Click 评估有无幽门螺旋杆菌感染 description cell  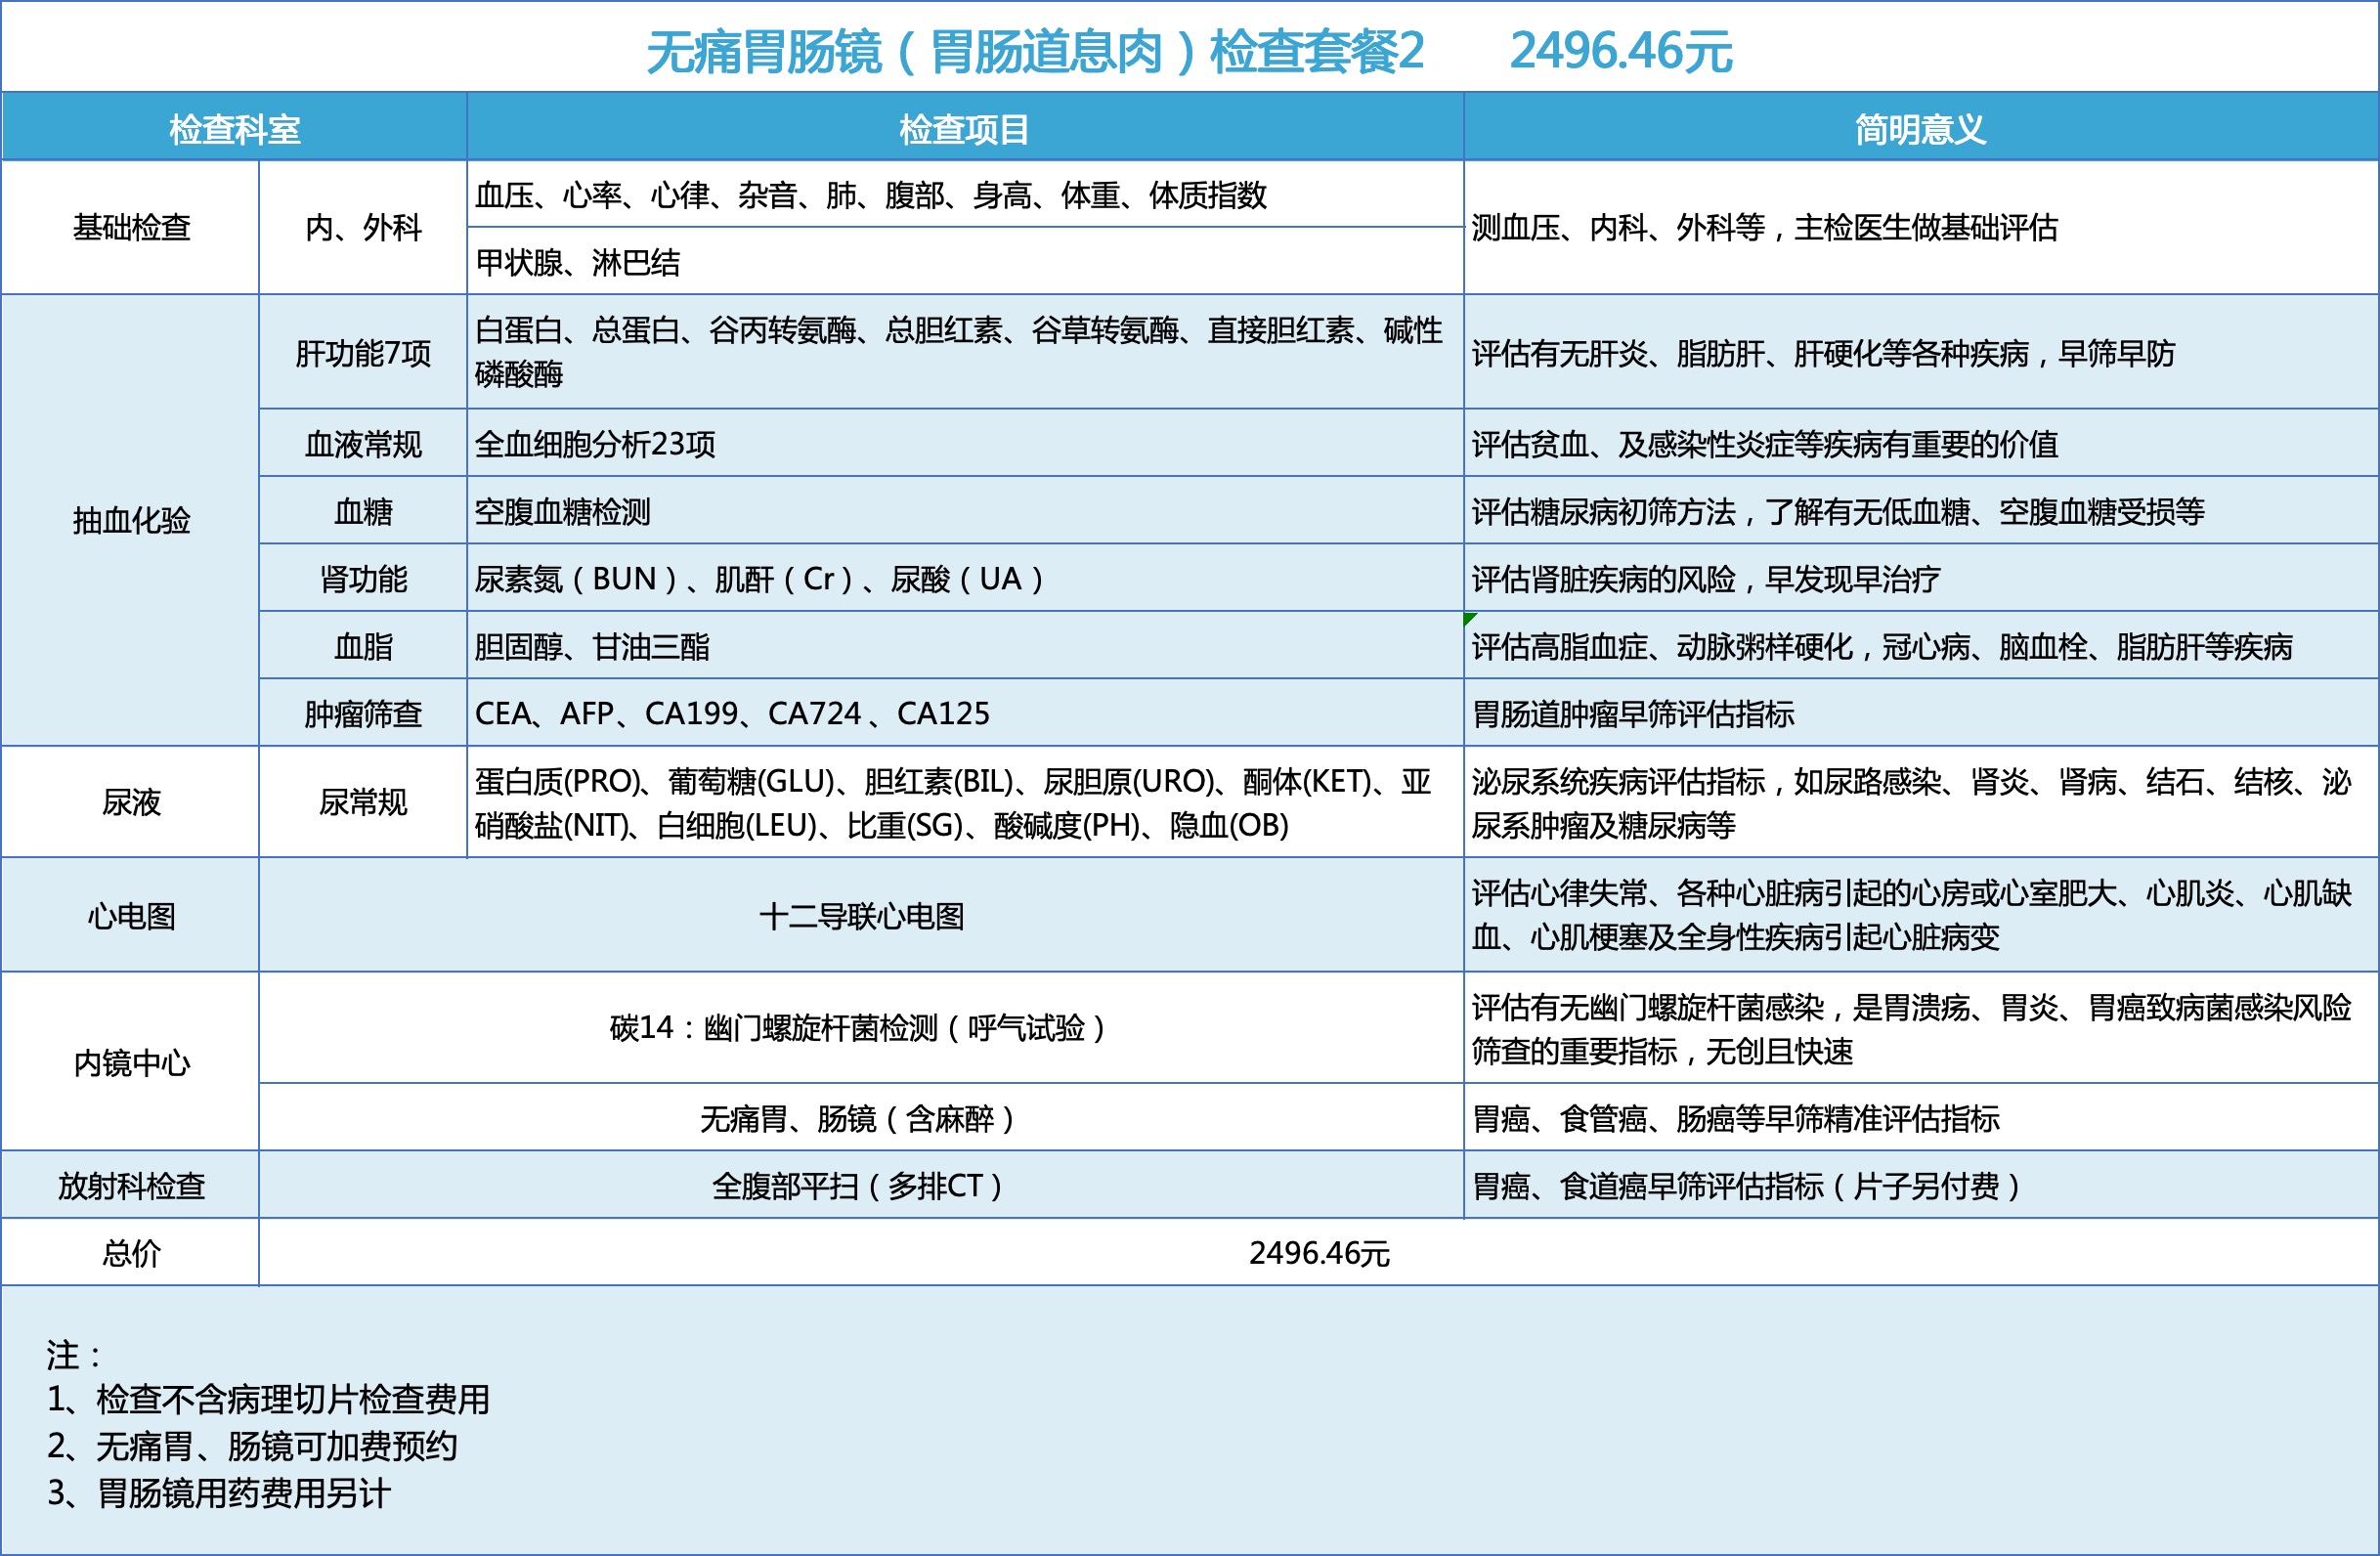(x=1921, y=1028)
